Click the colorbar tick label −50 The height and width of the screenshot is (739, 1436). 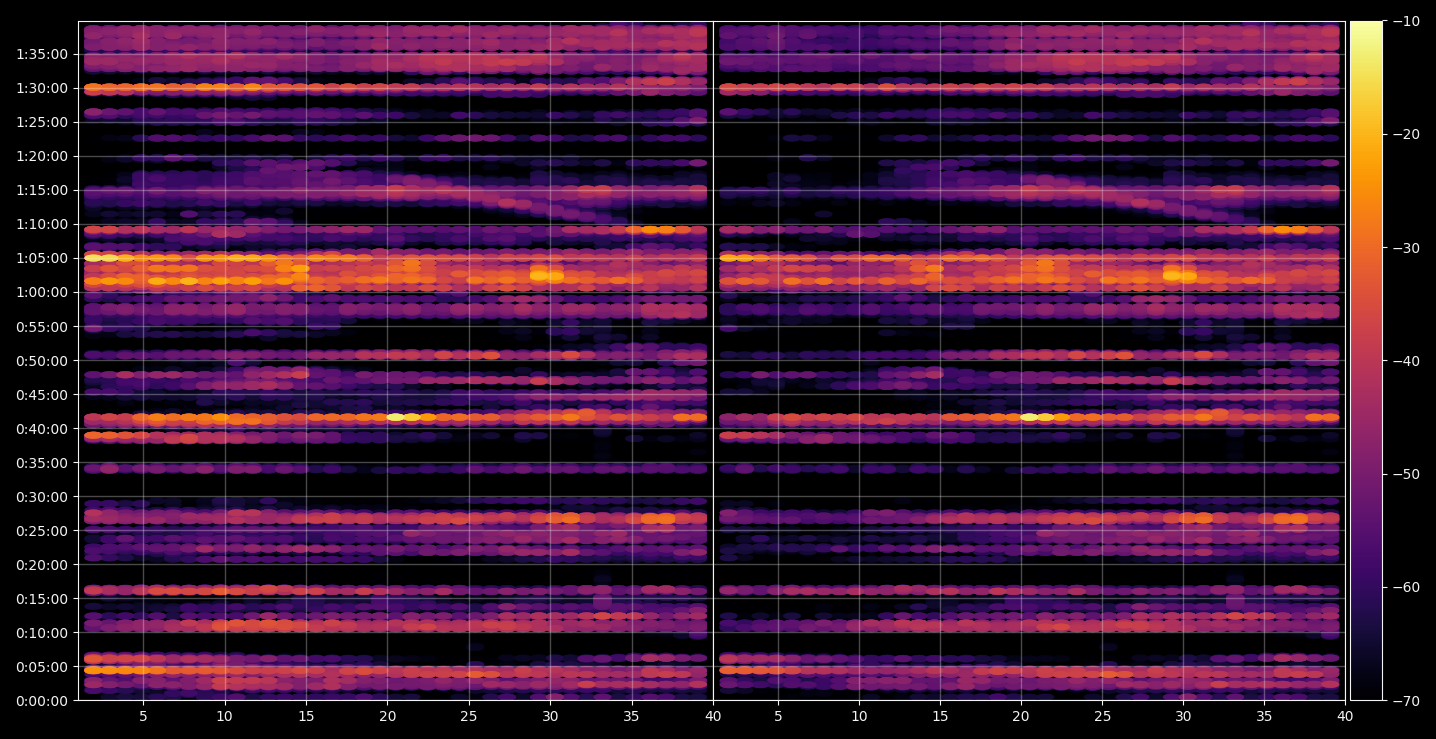(x=1407, y=474)
